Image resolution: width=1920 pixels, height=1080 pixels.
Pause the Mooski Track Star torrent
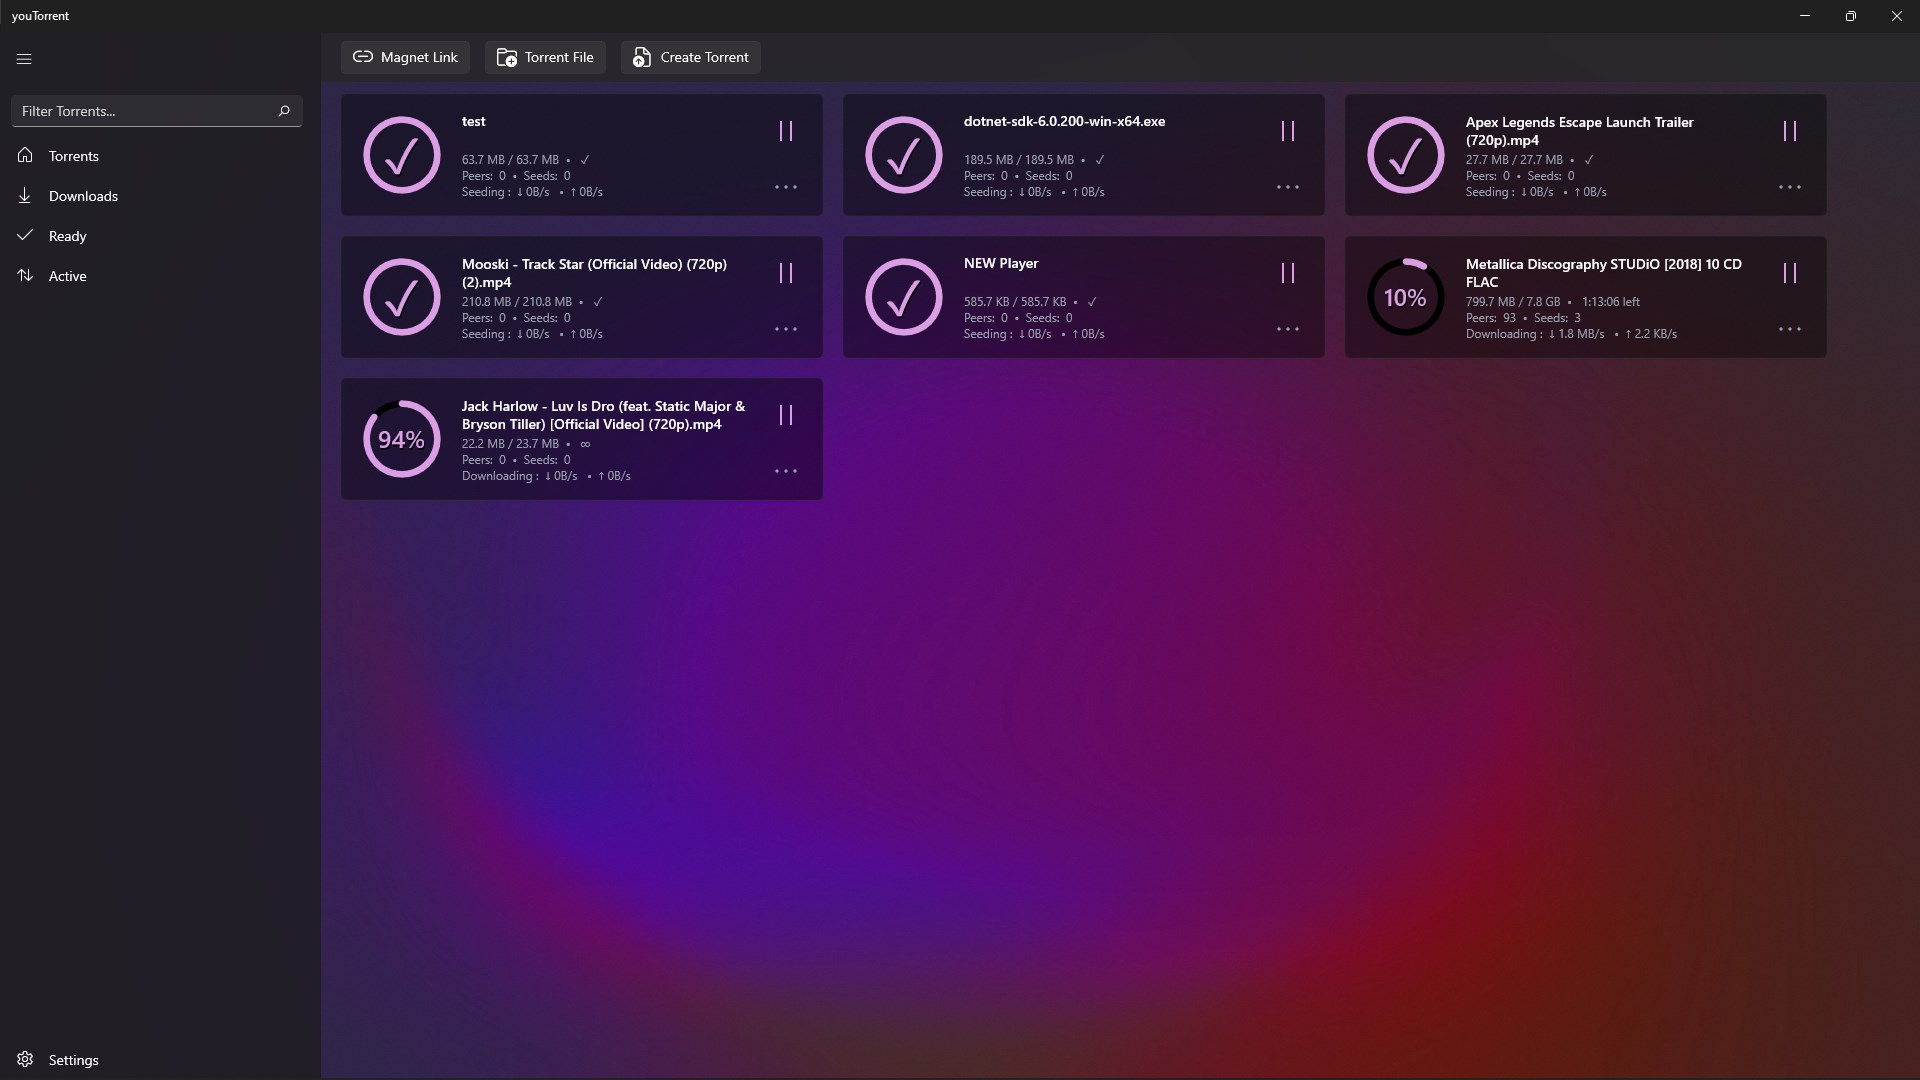785,273
